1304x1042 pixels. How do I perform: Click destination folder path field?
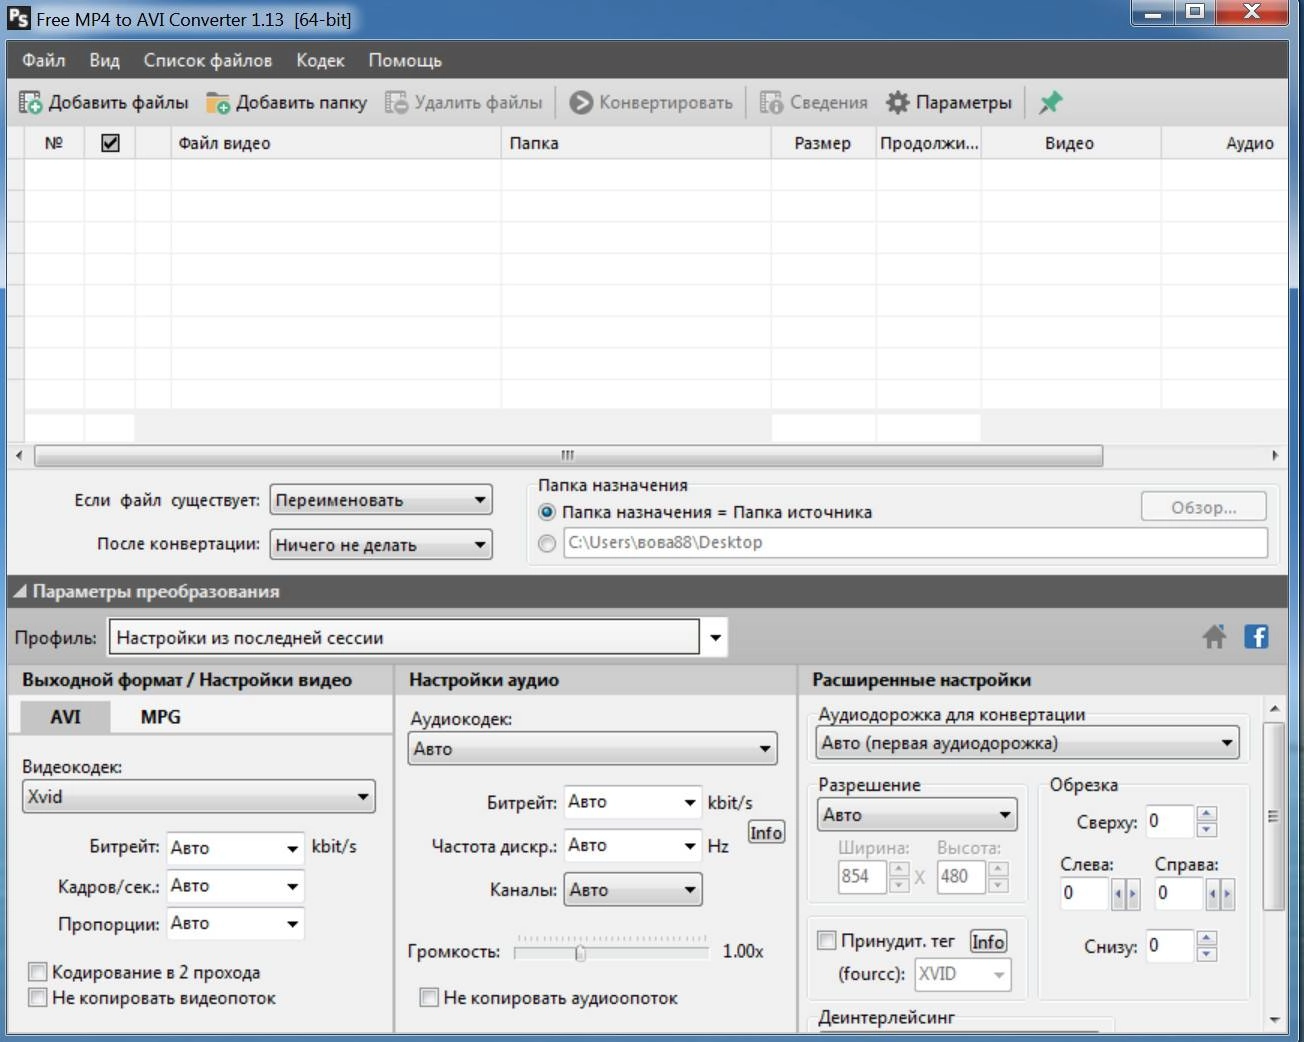click(x=915, y=543)
